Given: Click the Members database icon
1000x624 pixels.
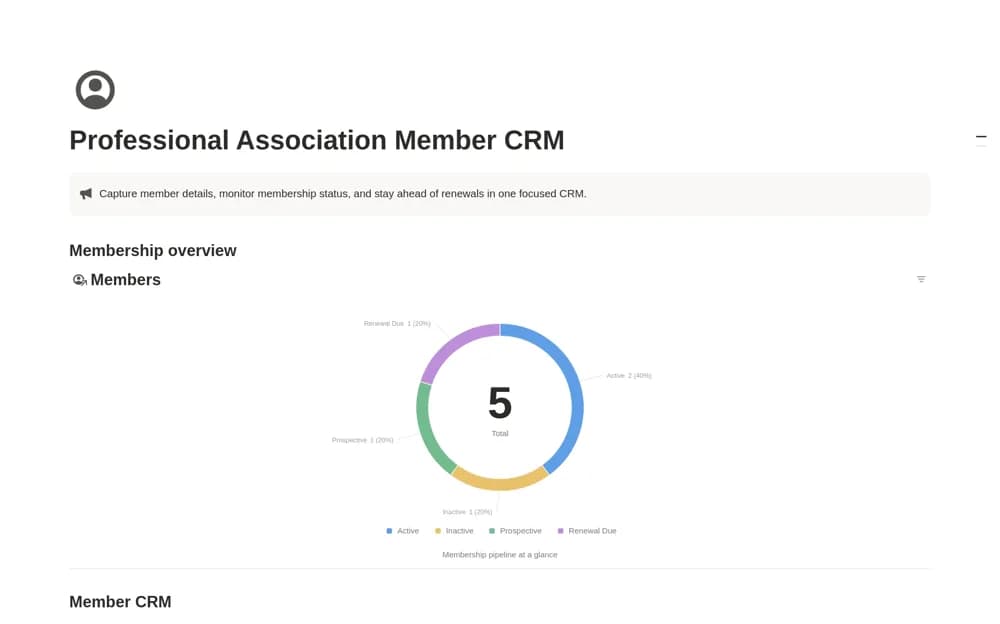Looking at the screenshot, I should point(79,280).
